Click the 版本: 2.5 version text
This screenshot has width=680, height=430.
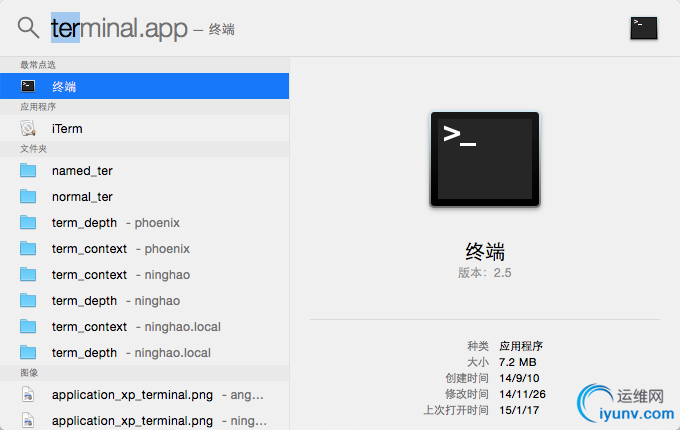(484, 273)
